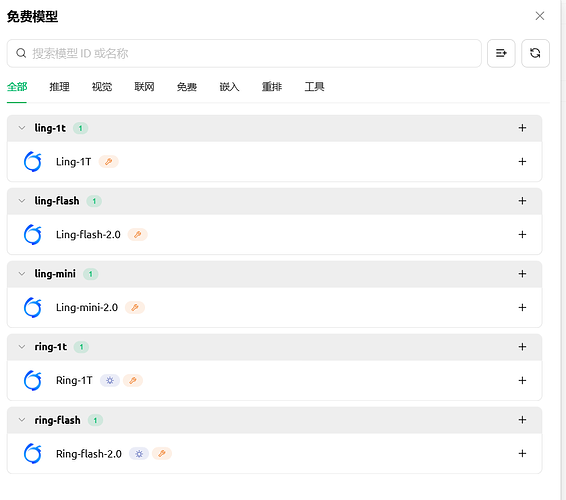Viewport: 566px width, 500px height.
Task: Click the Ring-1T model logo icon
Action: pos(32,380)
